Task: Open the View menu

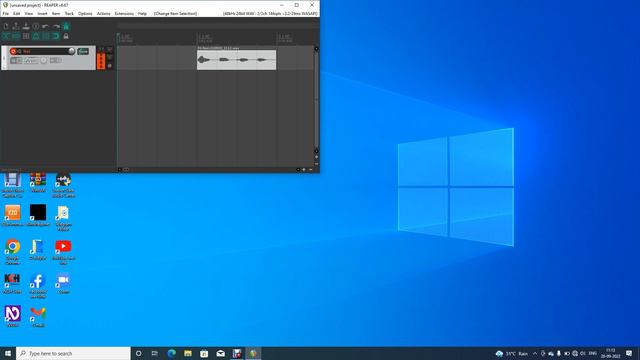Action: pos(29,13)
